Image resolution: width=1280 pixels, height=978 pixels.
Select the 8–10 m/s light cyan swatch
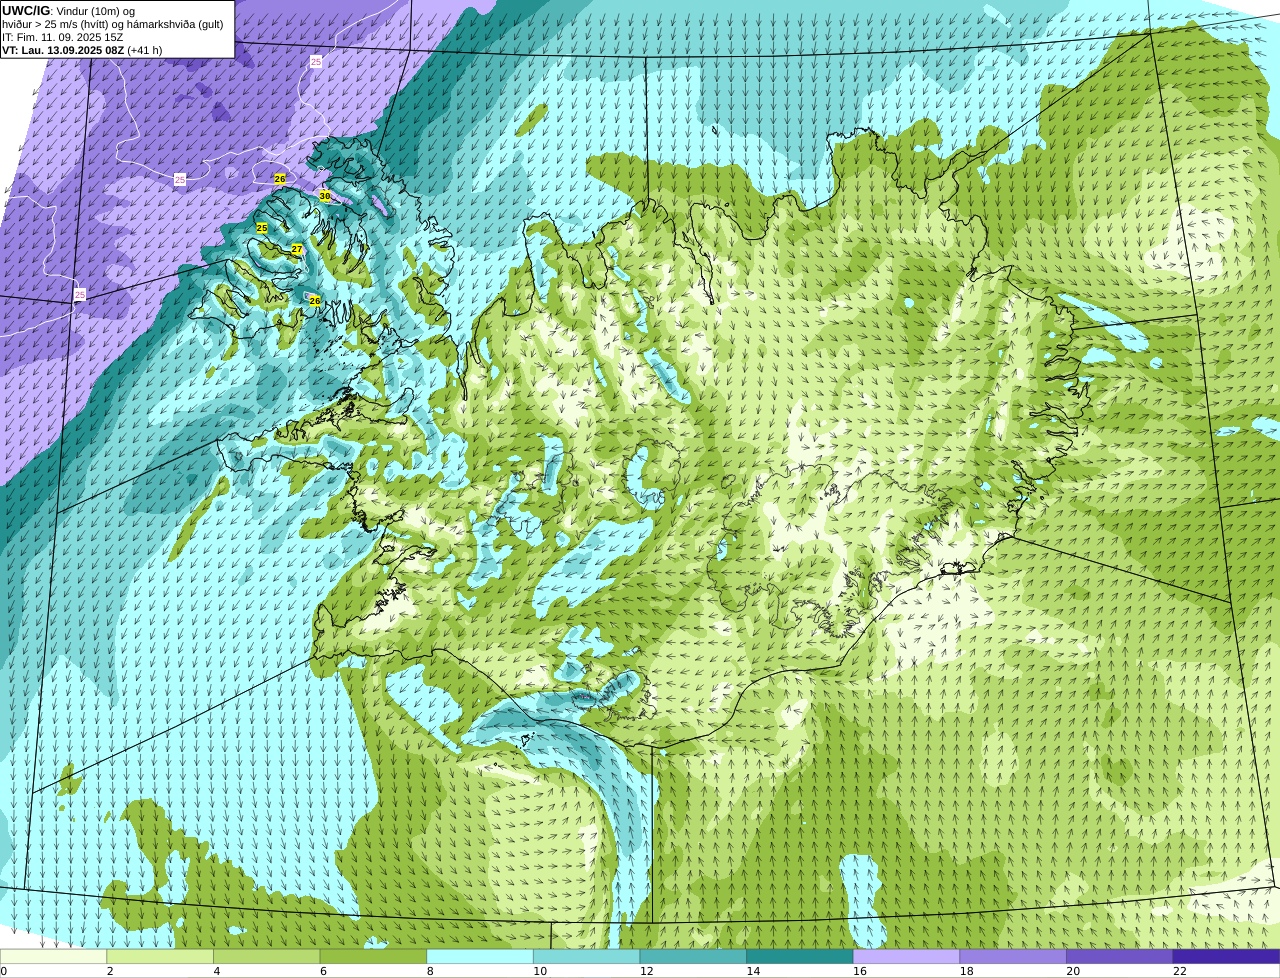pos(480,956)
